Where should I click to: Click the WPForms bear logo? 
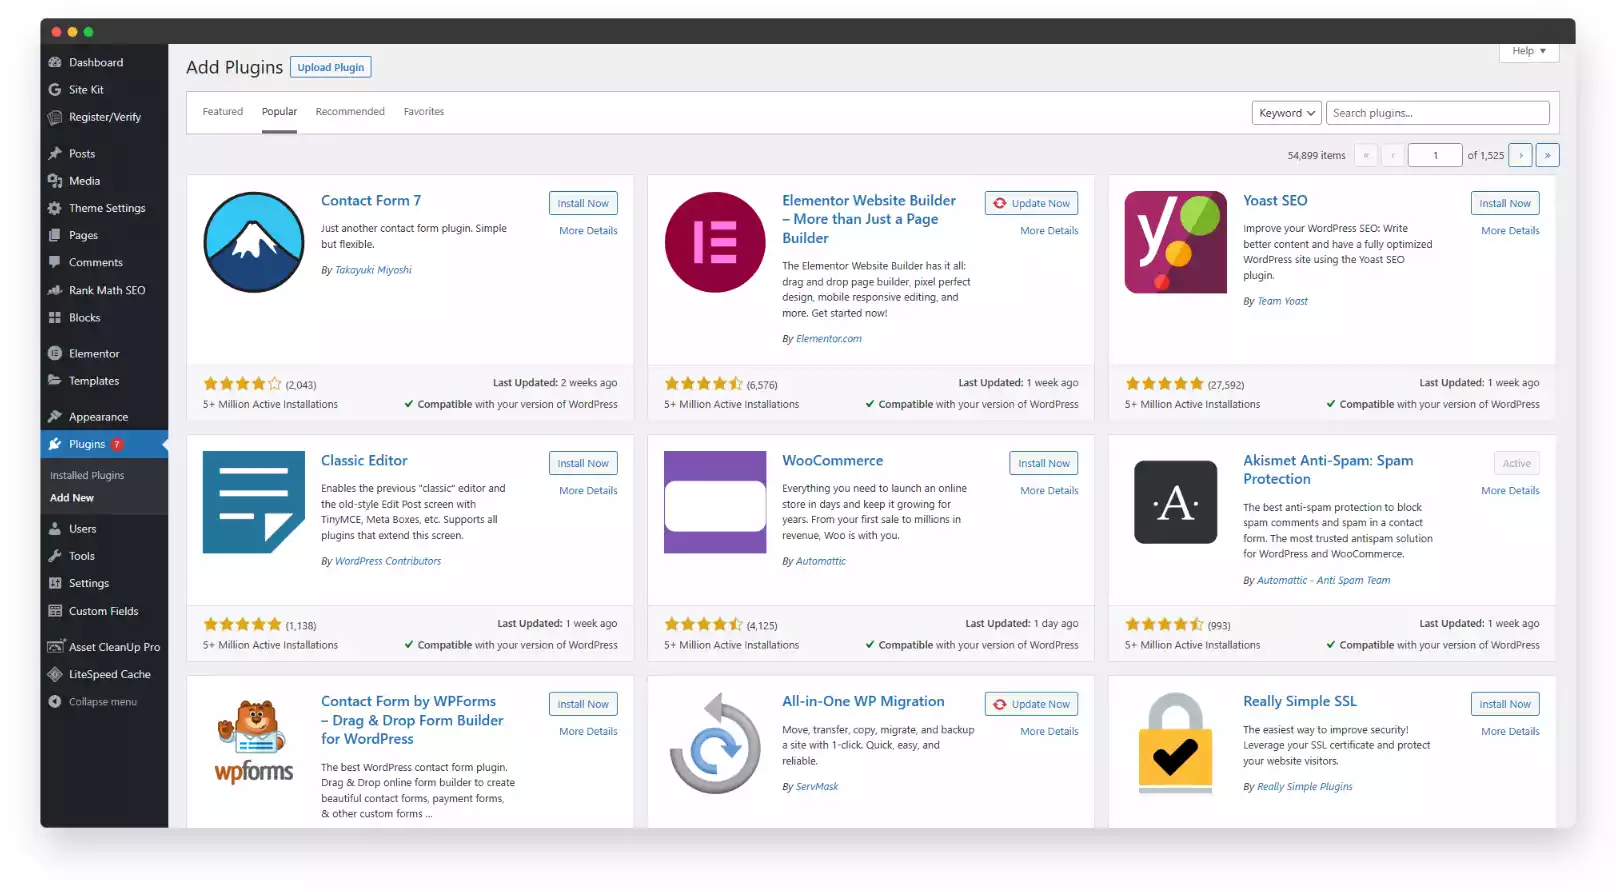pyautogui.click(x=254, y=743)
